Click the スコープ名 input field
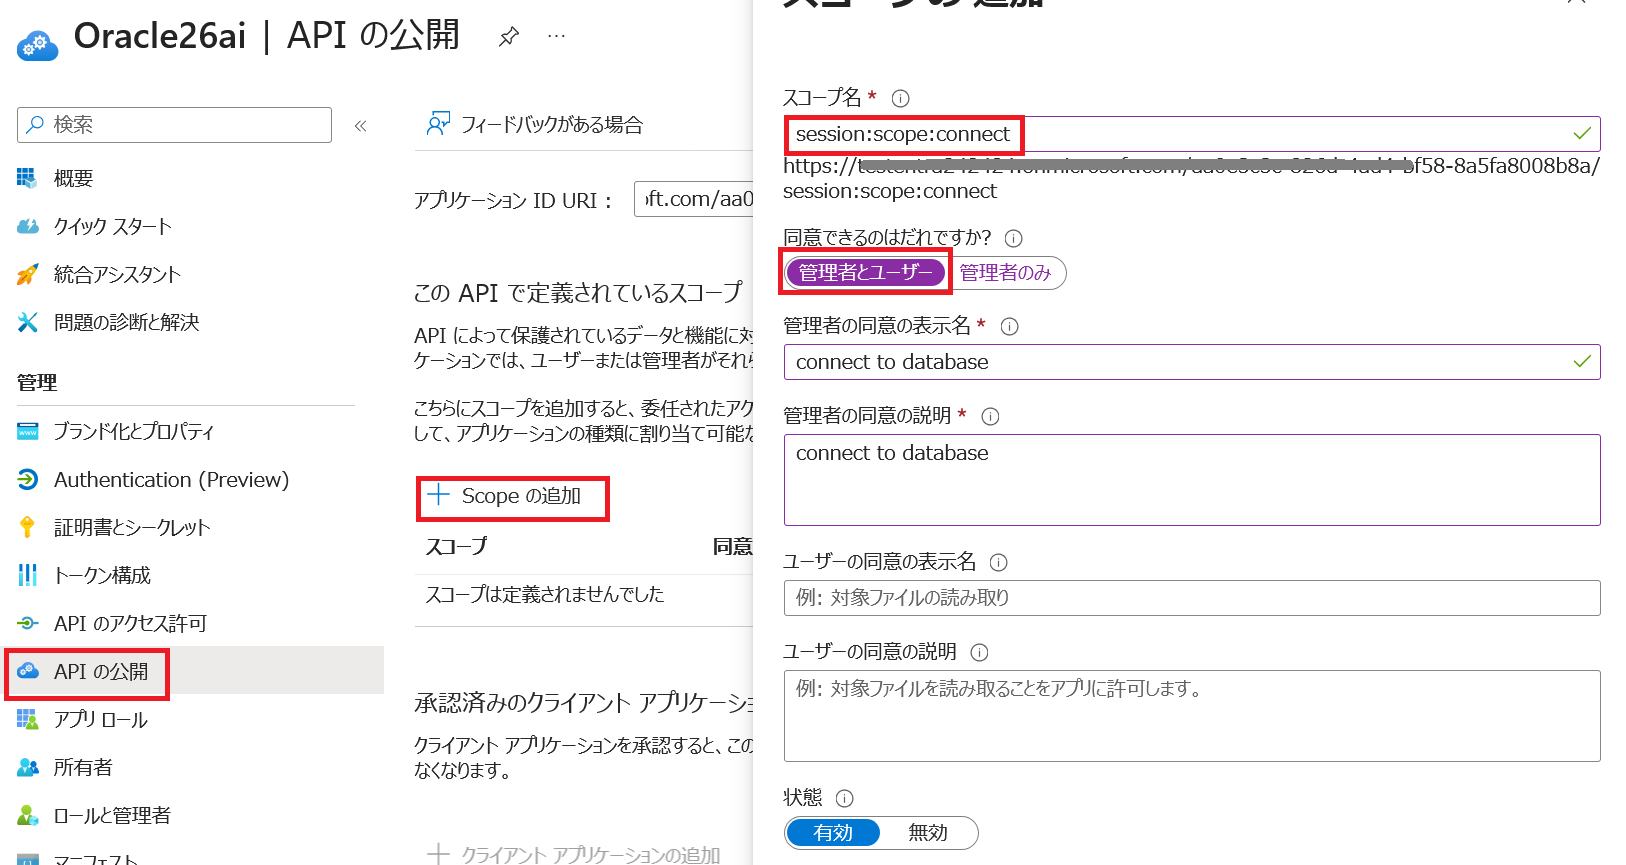Image resolution: width=1626 pixels, height=865 pixels. pyautogui.click(x=1192, y=134)
